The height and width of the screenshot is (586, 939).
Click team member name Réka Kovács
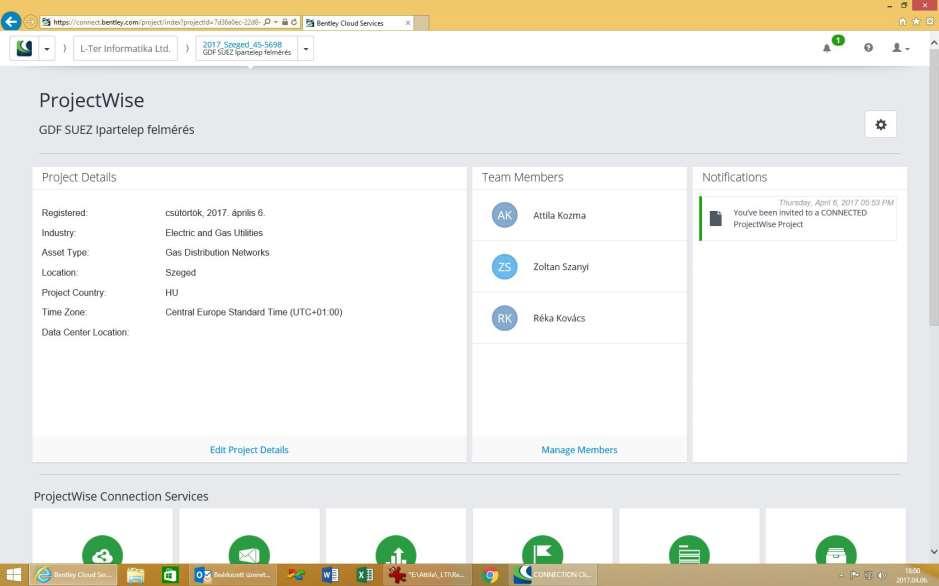coord(559,318)
